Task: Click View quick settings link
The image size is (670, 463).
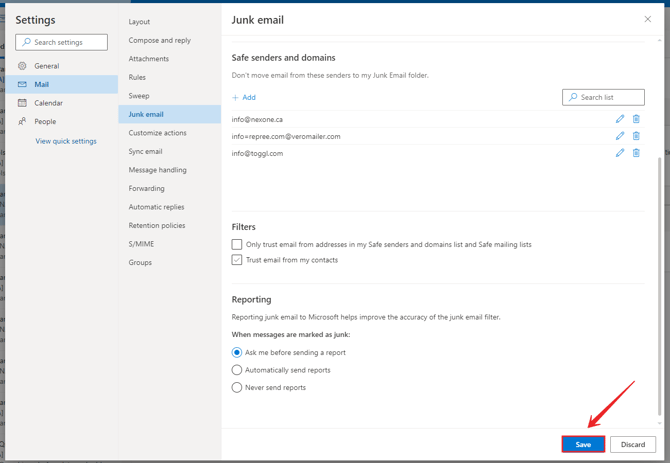Action: [x=66, y=141]
